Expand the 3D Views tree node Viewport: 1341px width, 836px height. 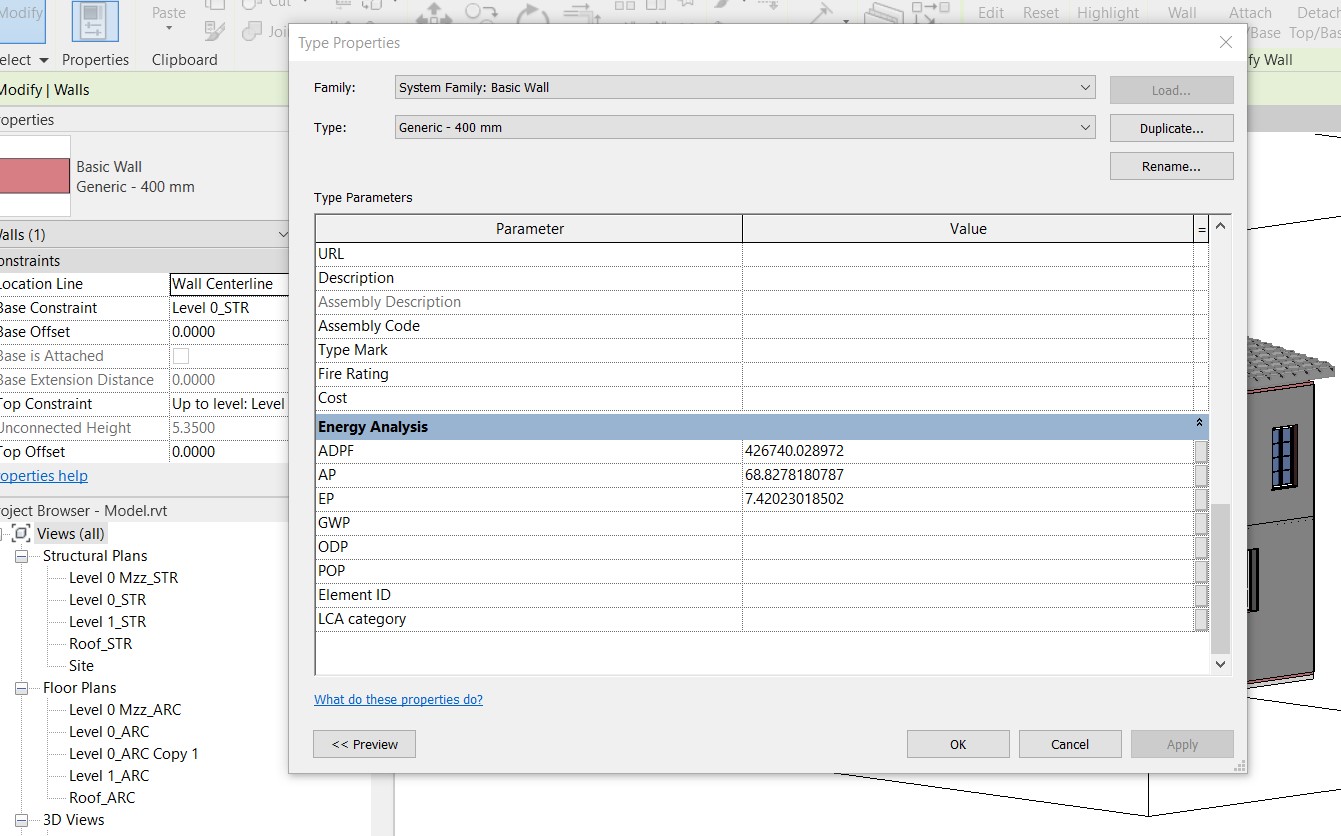21,820
